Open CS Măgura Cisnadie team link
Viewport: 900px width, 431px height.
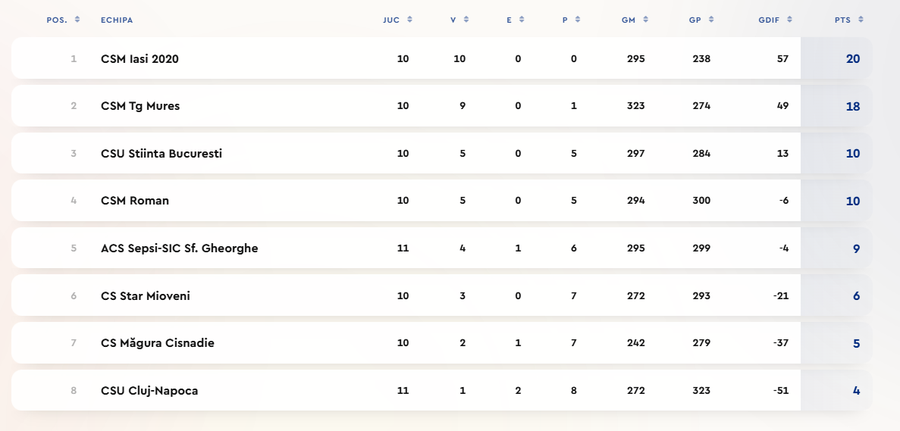click(x=157, y=343)
